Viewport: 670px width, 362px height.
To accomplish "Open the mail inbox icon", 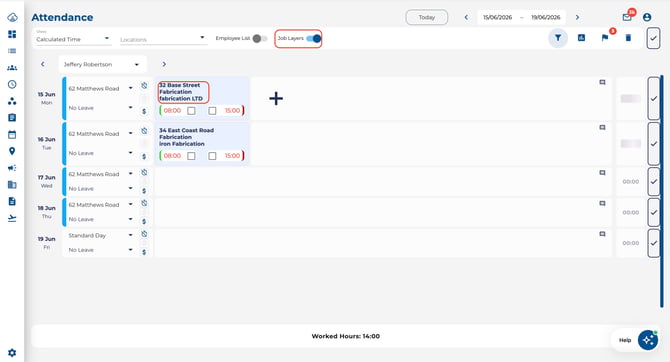I will coord(626,17).
